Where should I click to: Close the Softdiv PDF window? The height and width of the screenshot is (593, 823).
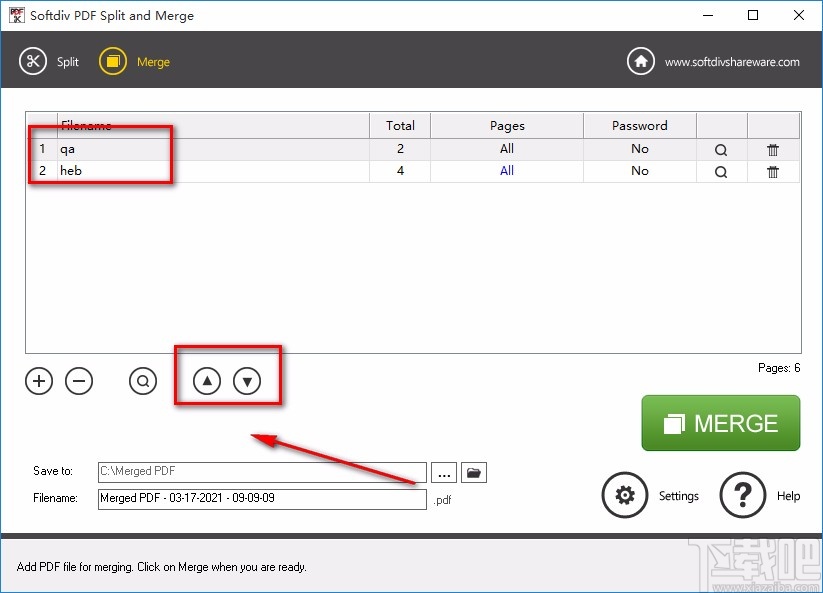pyautogui.click(x=798, y=15)
